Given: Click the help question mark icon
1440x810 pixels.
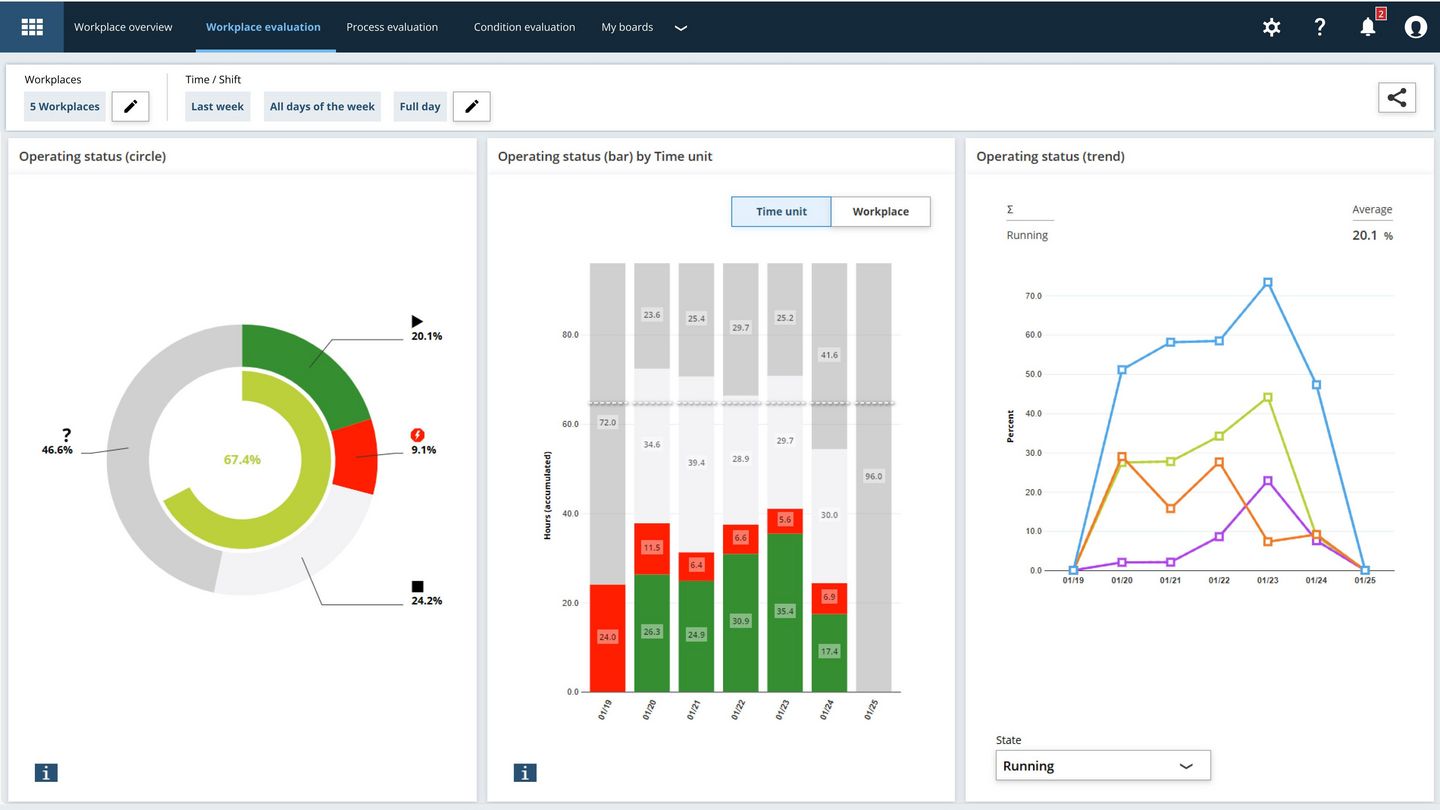Looking at the screenshot, I should pyautogui.click(x=1319, y=27).
